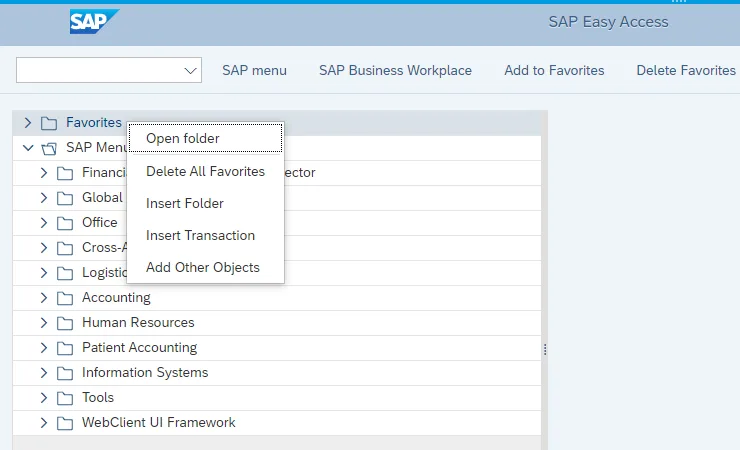The image size is (740, 450).
Task: Click the folder icon beside Global
Action: click(65, 198)
